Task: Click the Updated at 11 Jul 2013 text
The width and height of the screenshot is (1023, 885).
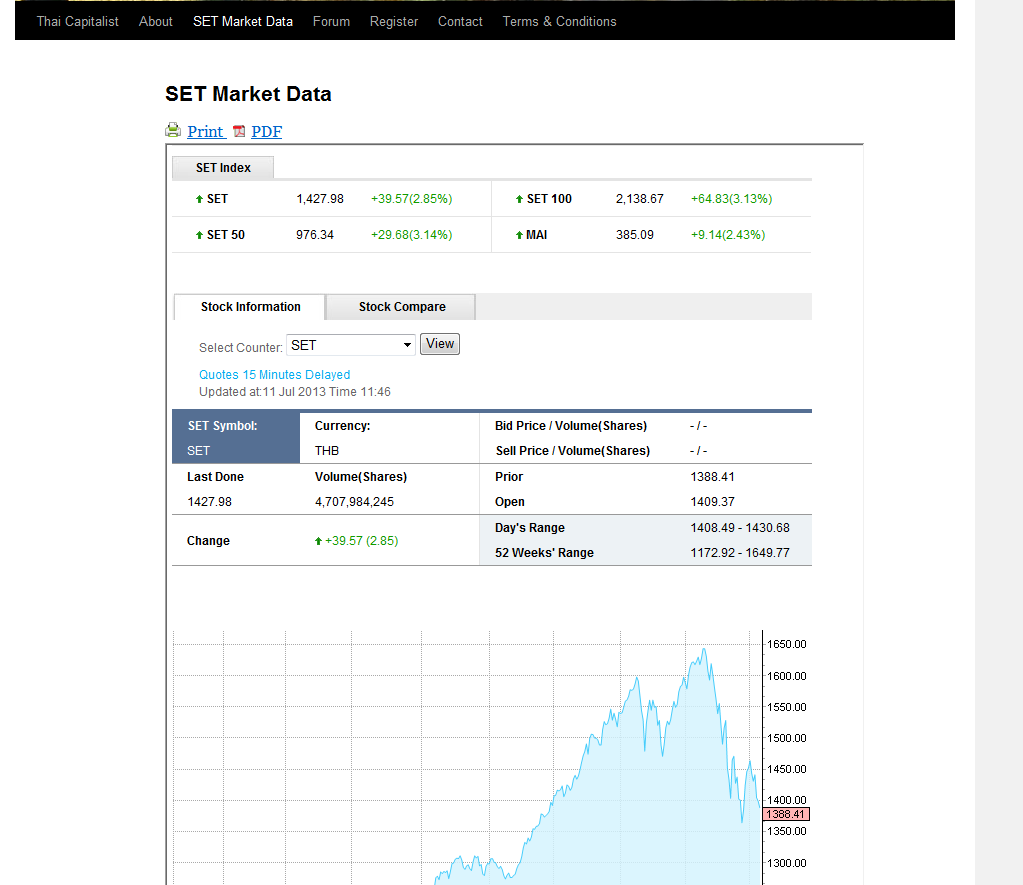Action: (295, 392)
